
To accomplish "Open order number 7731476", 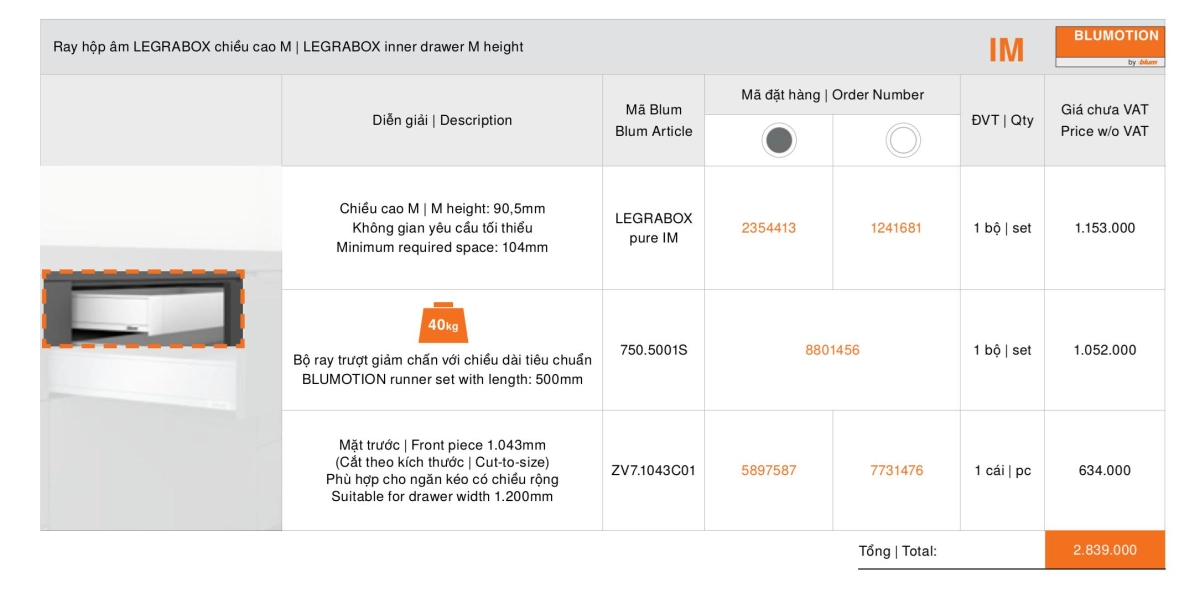I will pos(896,470).
